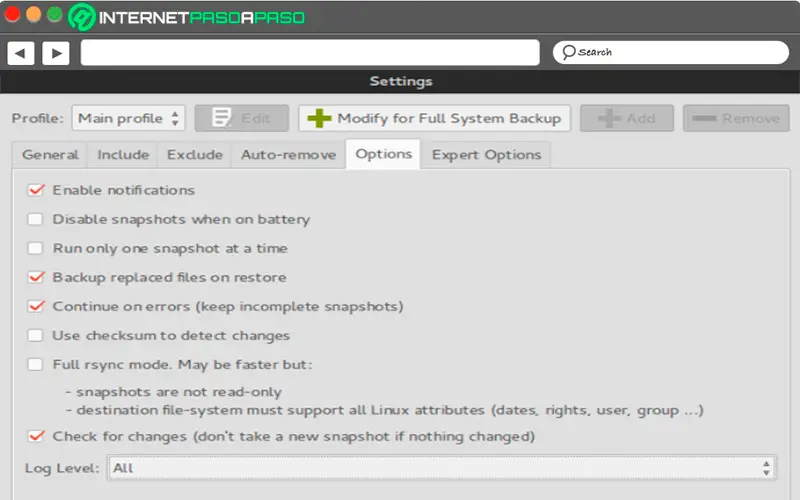This screenshot has width=800, height=500.
Task: Click the magnifier icon in Search
Action: tap(568, 52)
